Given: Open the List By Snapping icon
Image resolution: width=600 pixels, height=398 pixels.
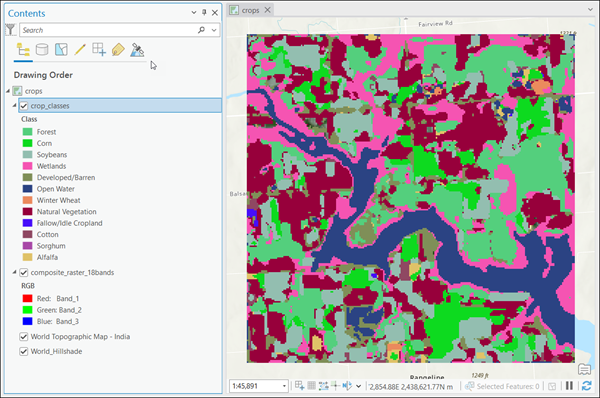Looking at the screenshot, I should [99, 49].
